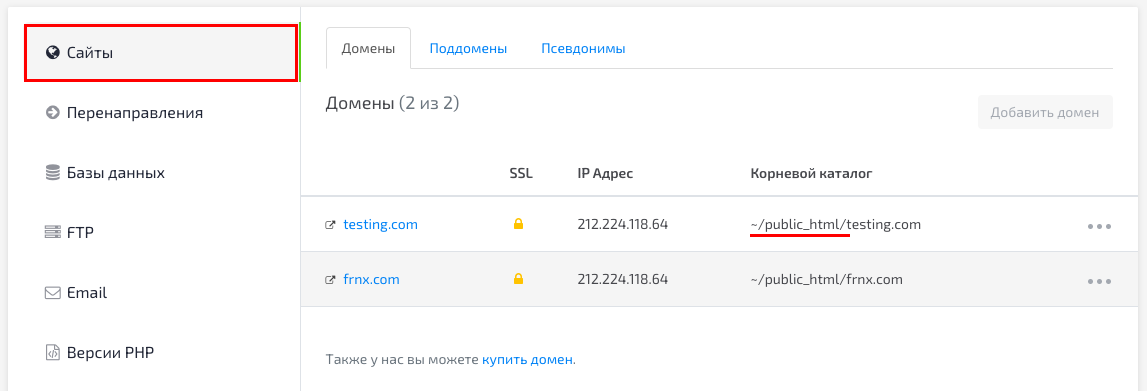This screenshot has height=391, width=1147.
Task: Open the frnx.com domain link
Action: 372,279
